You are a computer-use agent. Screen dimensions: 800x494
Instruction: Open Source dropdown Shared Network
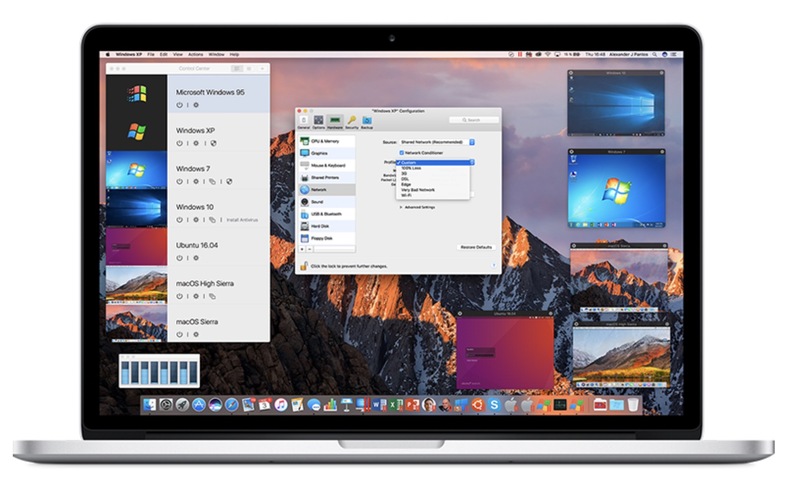click(x=437, y=142)
